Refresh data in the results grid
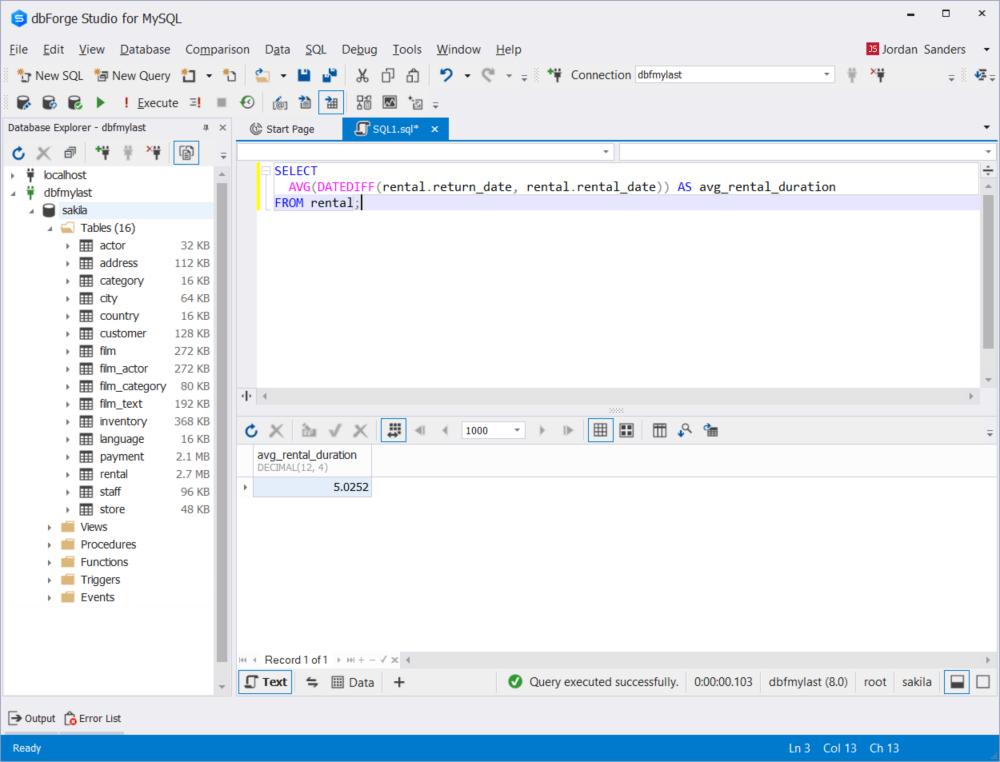This screenshot has height=762, width=1000. point(251,430)
